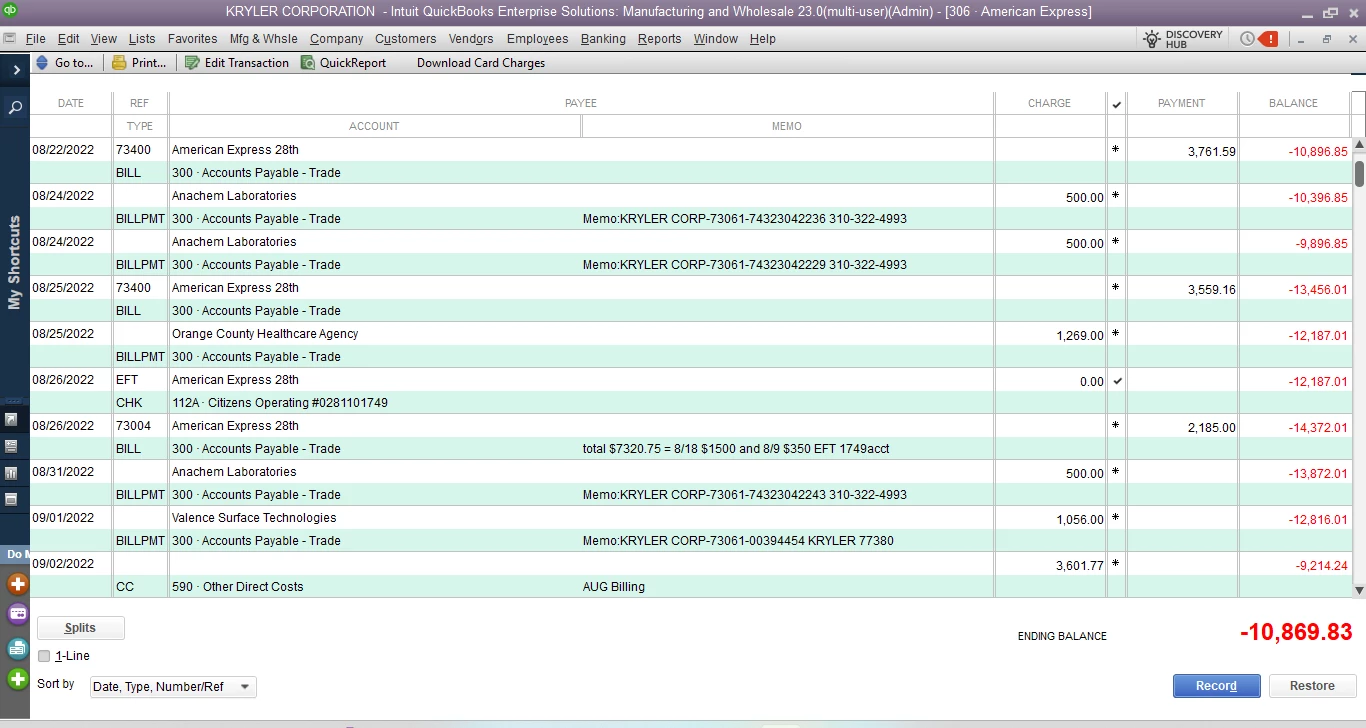
Task: Click the window-style sidebar icon
Action: (x=12, y=498)
